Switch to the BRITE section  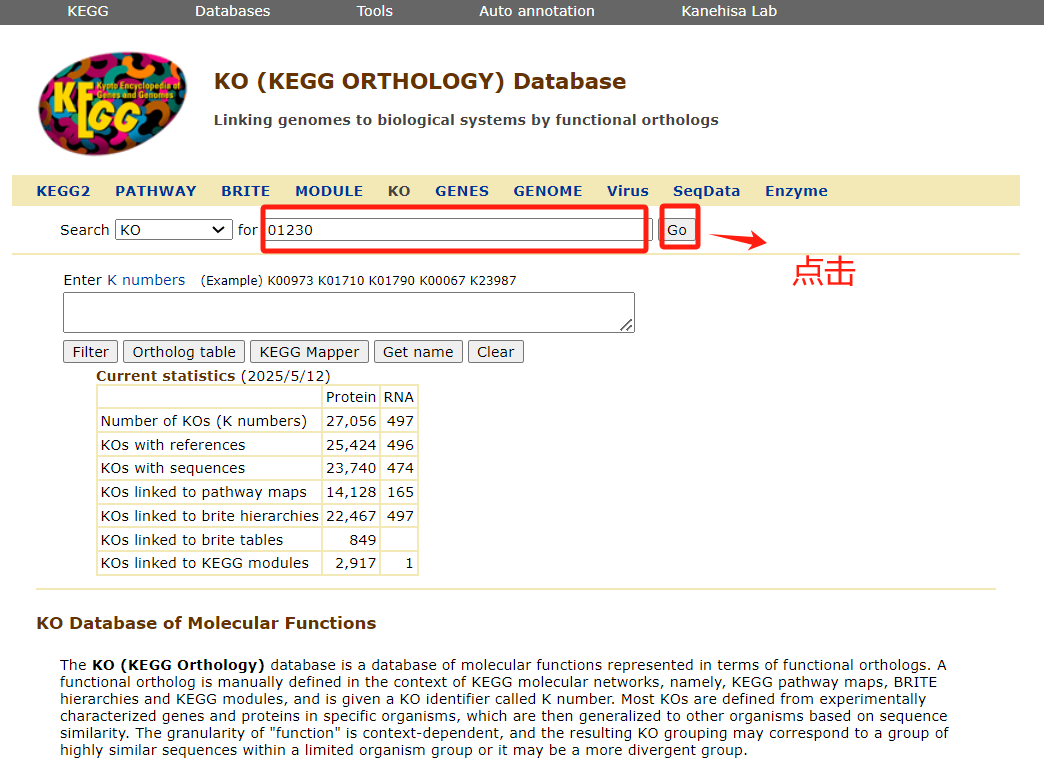point(245,190)
